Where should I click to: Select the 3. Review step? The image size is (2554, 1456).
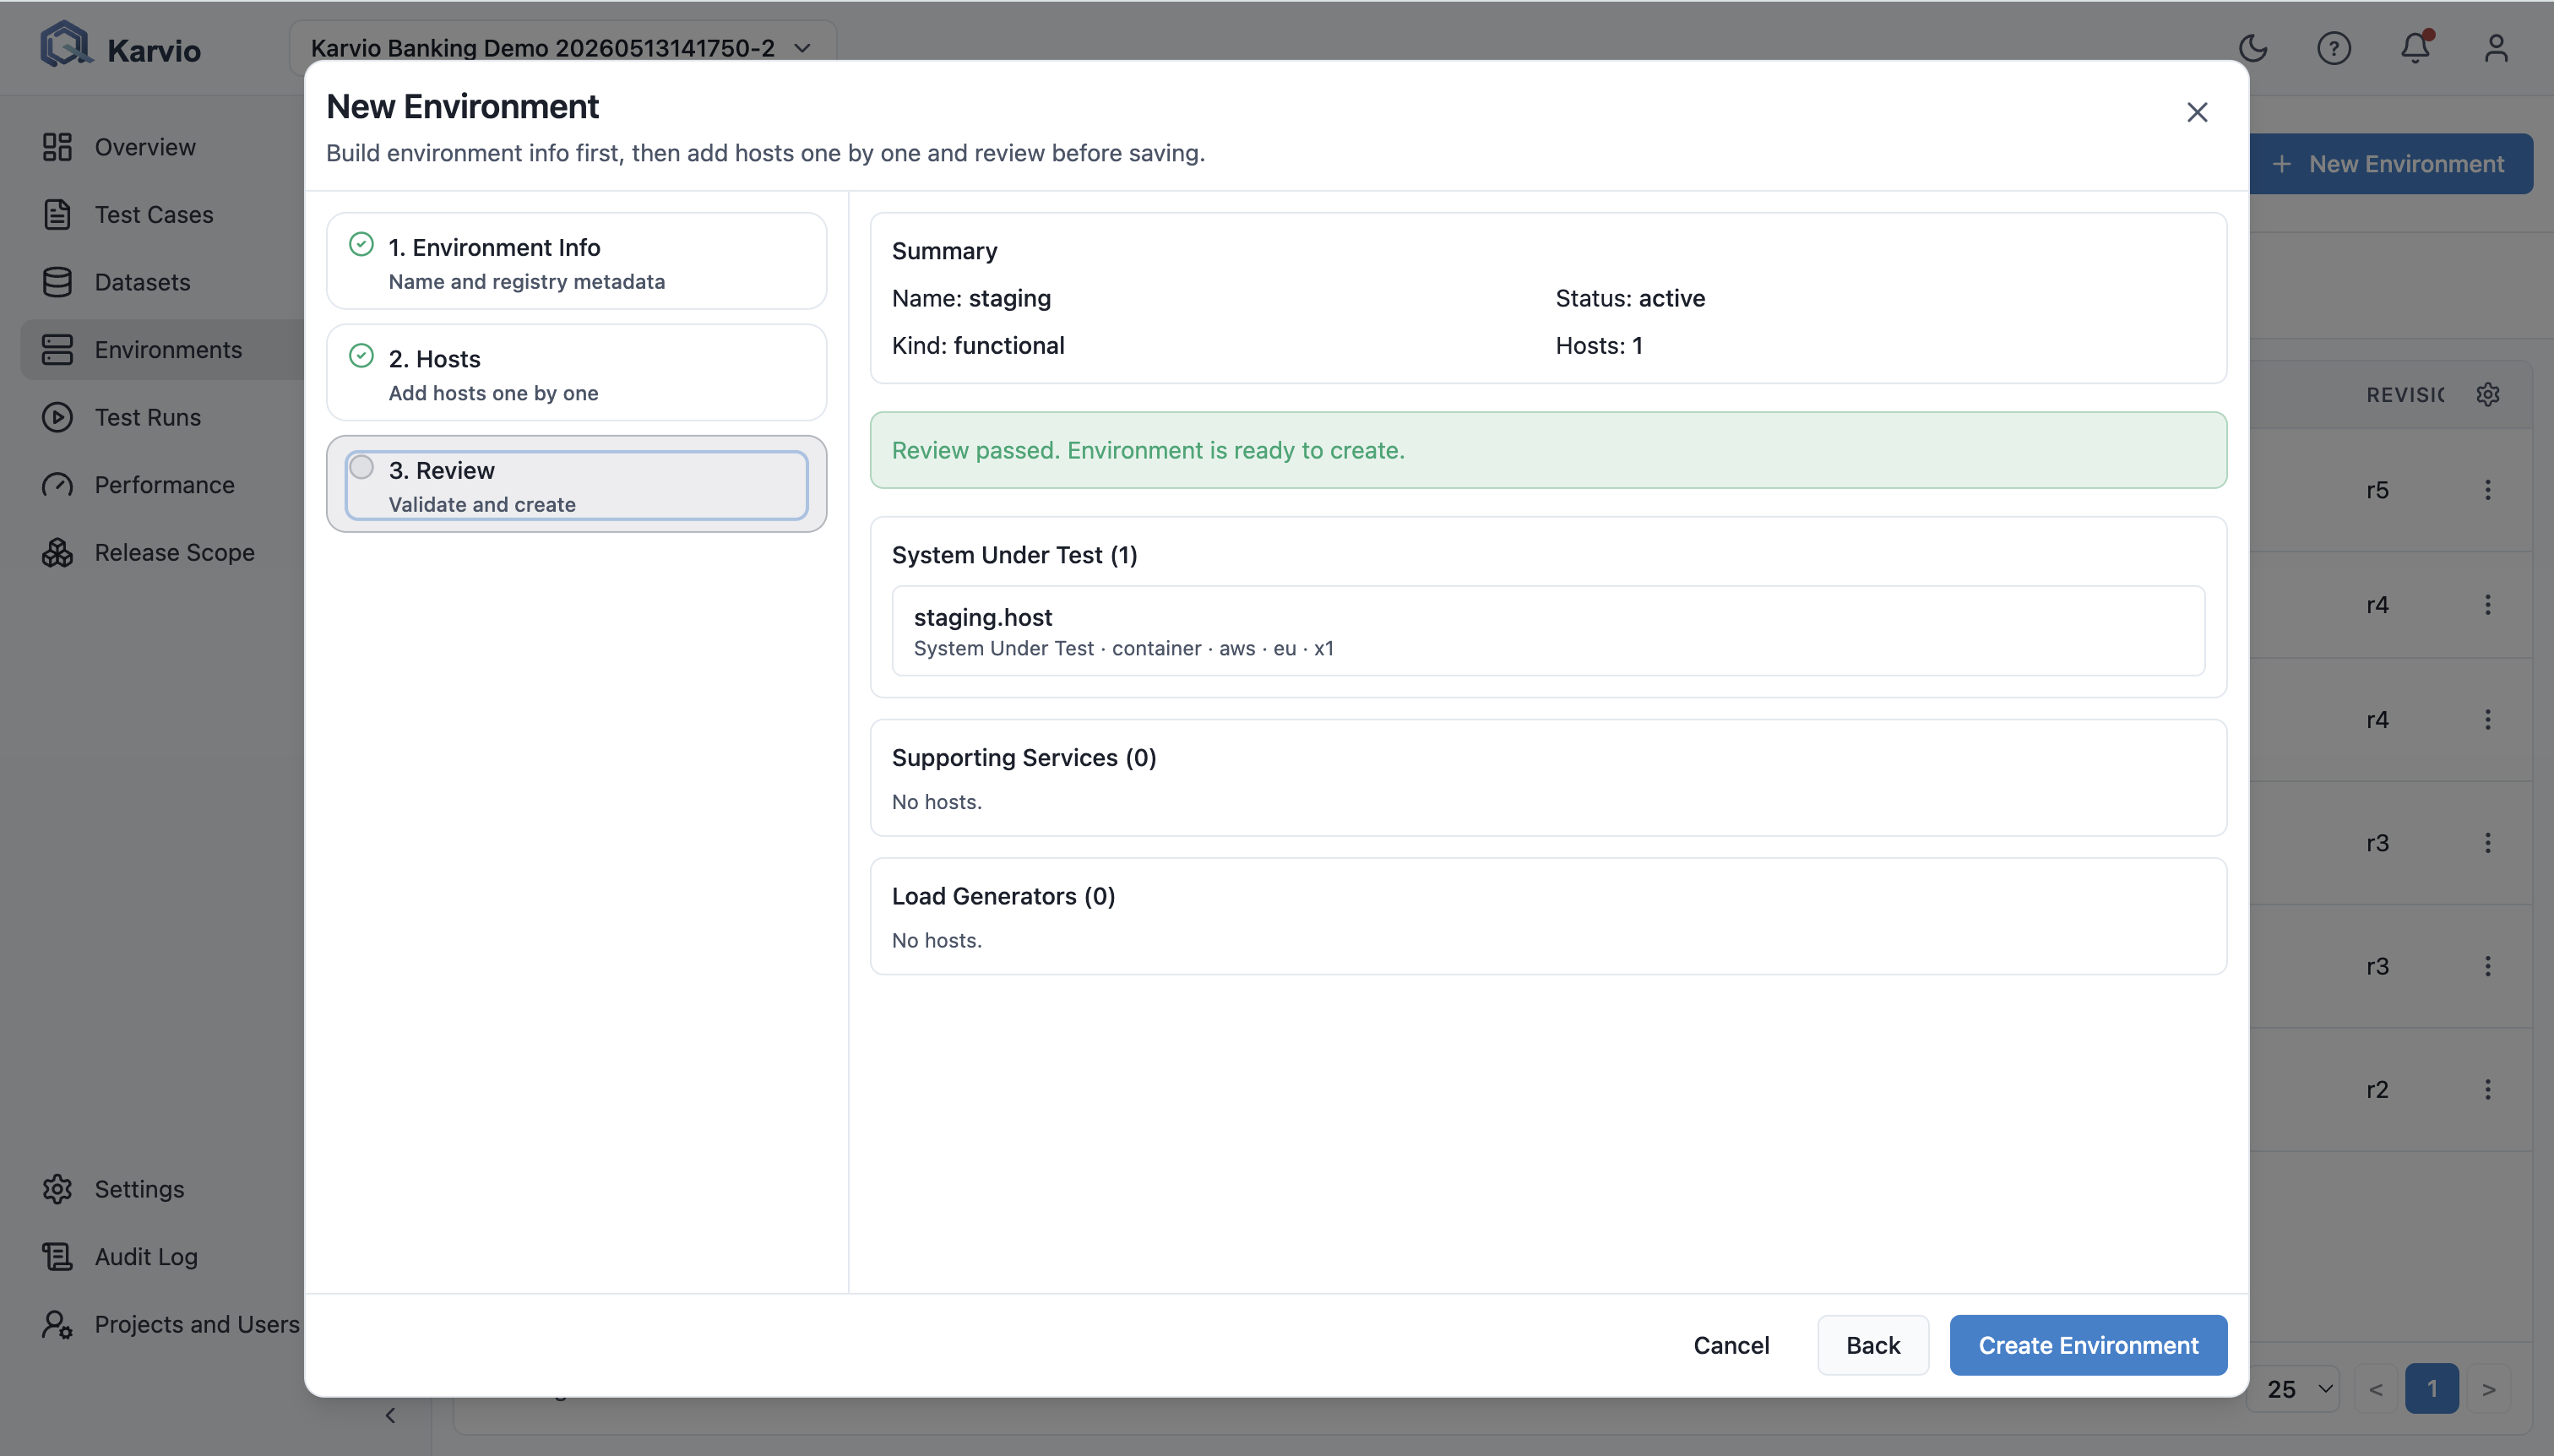pyautogui.click(x=576, y=485)
